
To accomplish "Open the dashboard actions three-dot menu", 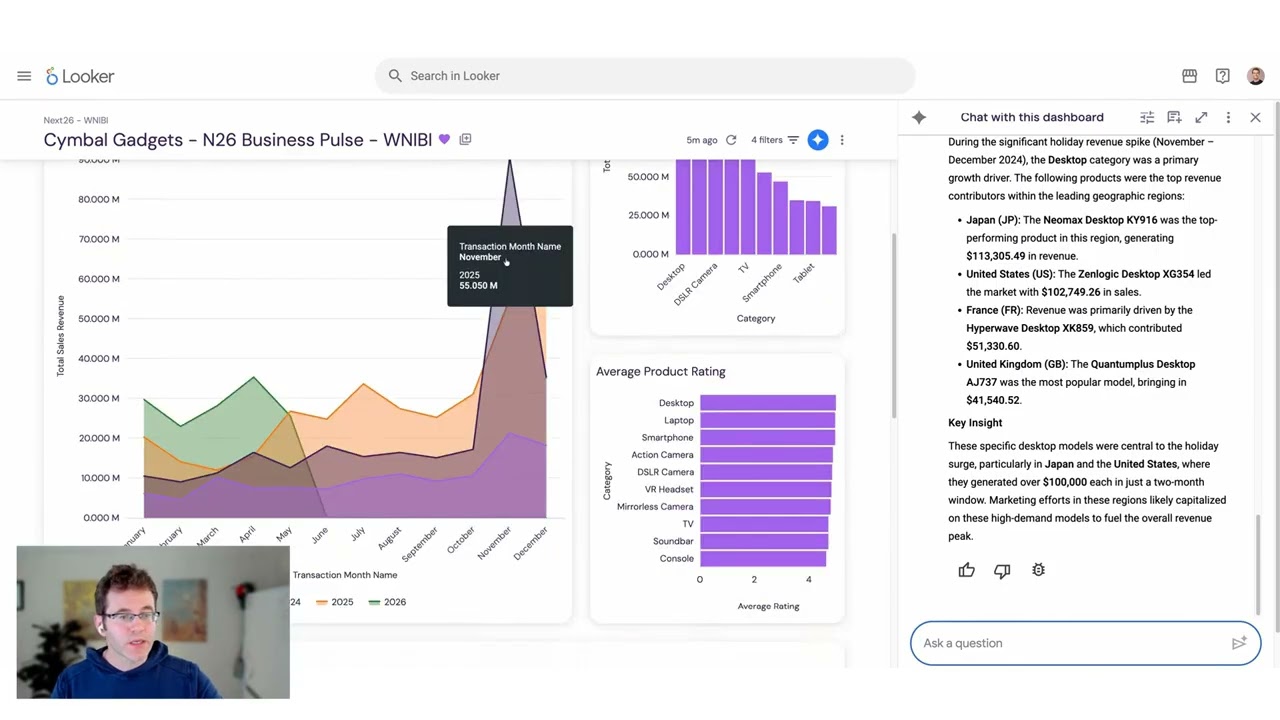I will tap(842, 140).
